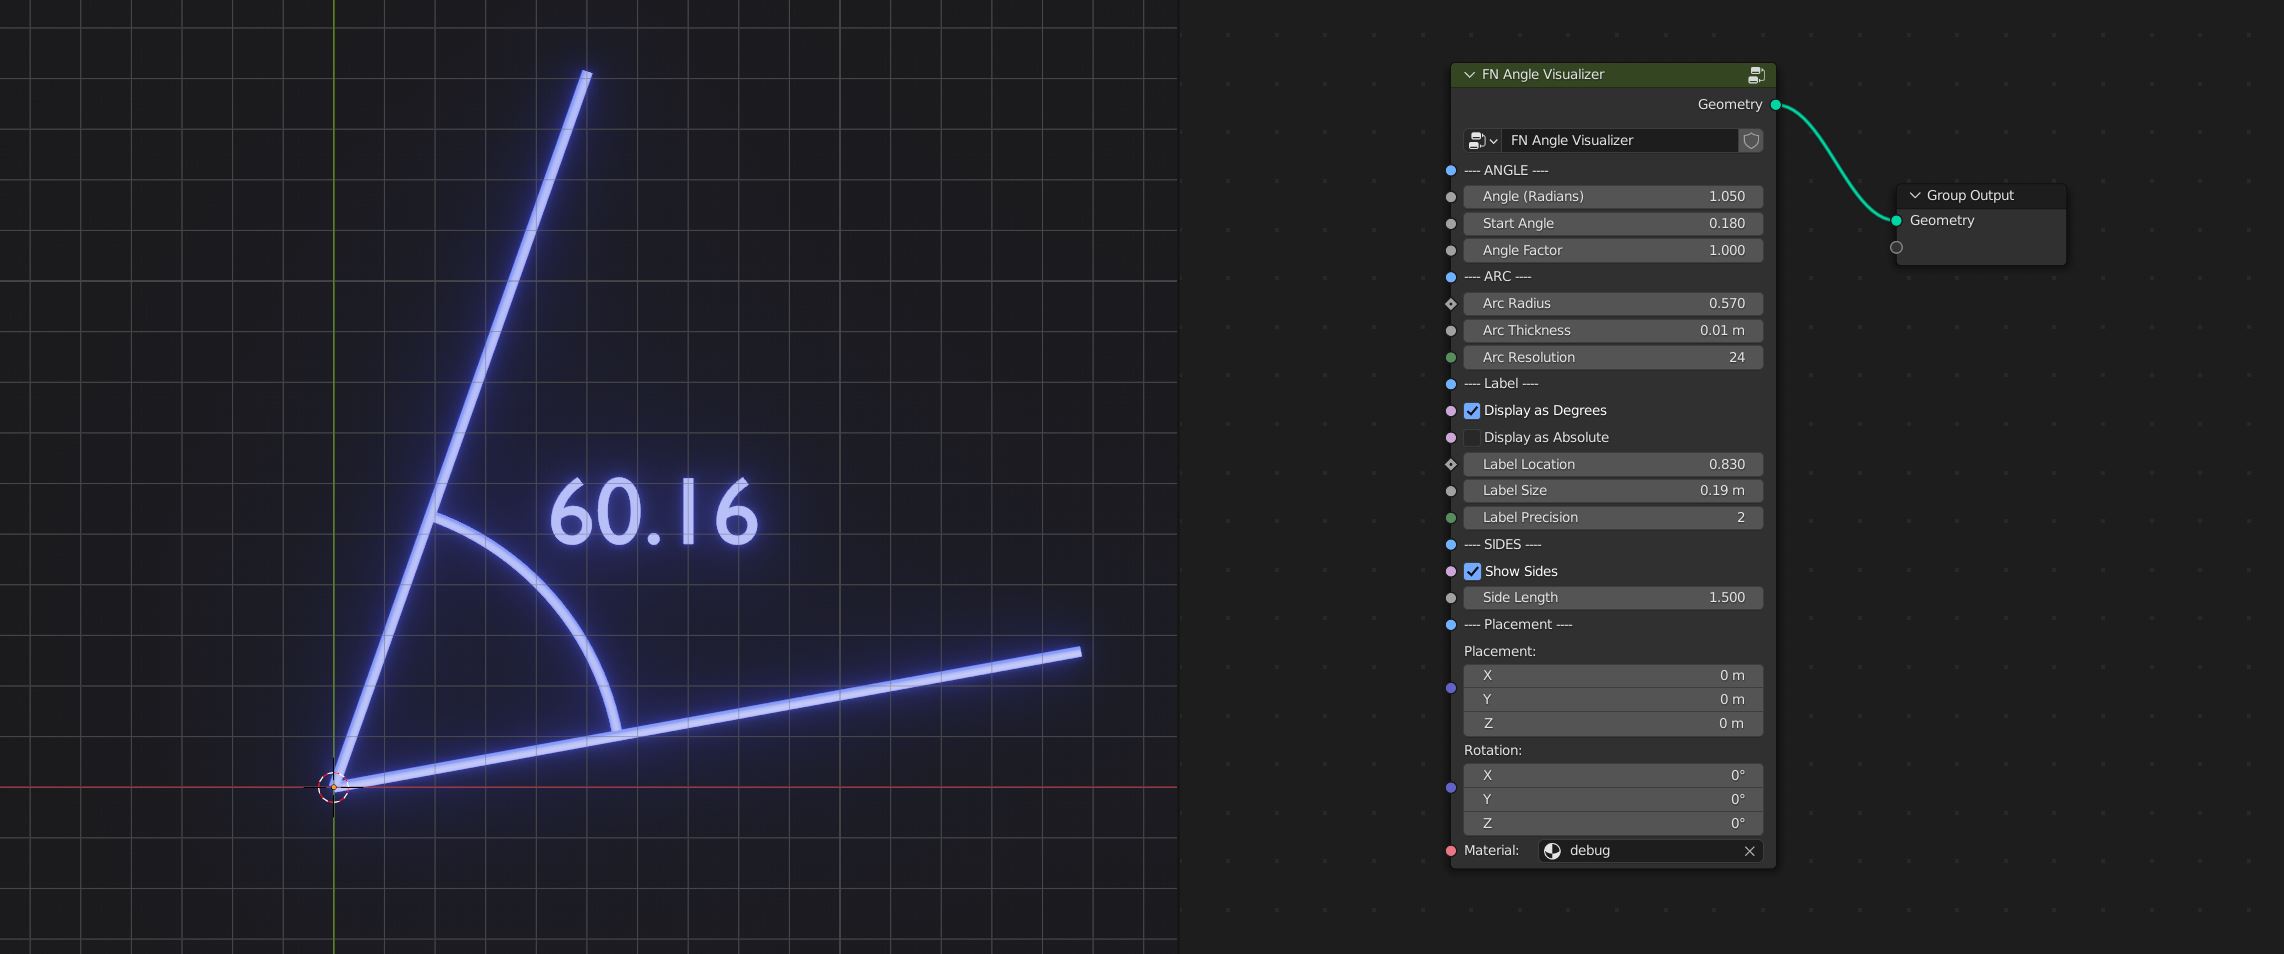Adjust Start Angle value 0.180
2284x954 pixels.
pos(1613,224)
